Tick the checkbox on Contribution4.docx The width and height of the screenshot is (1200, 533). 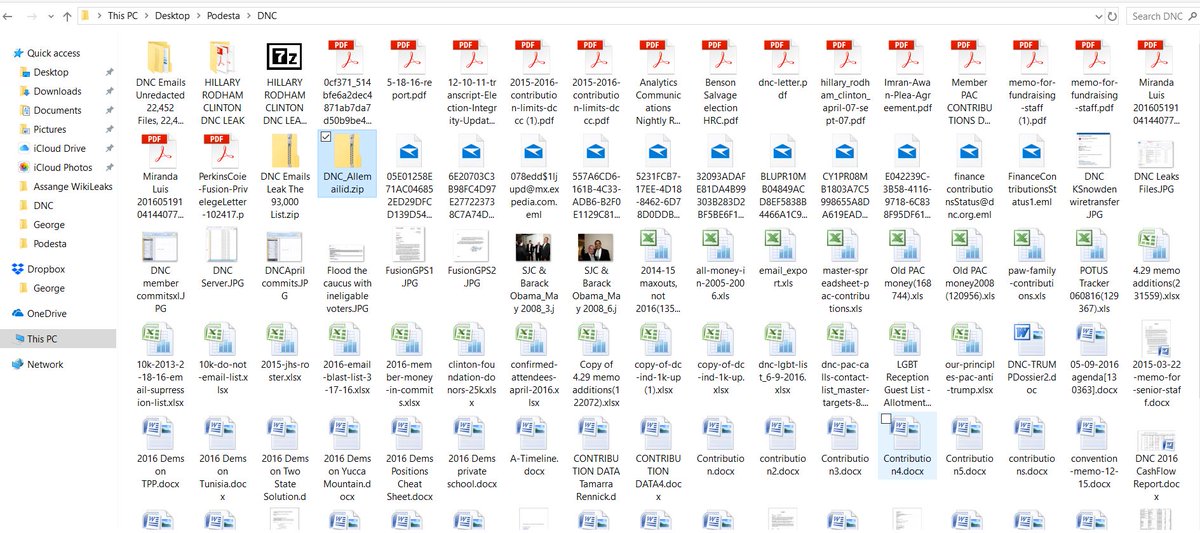(x=887, y=419)
